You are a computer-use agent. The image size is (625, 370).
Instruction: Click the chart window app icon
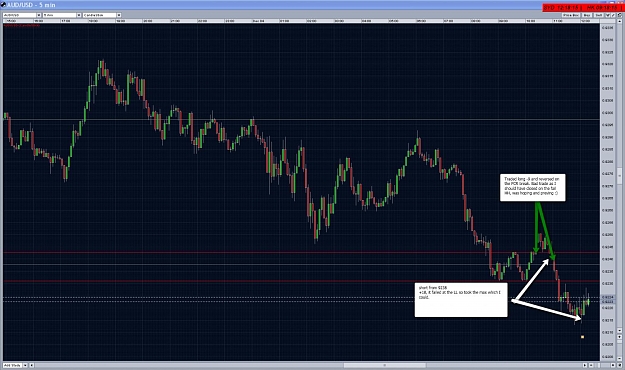[3, 5]
